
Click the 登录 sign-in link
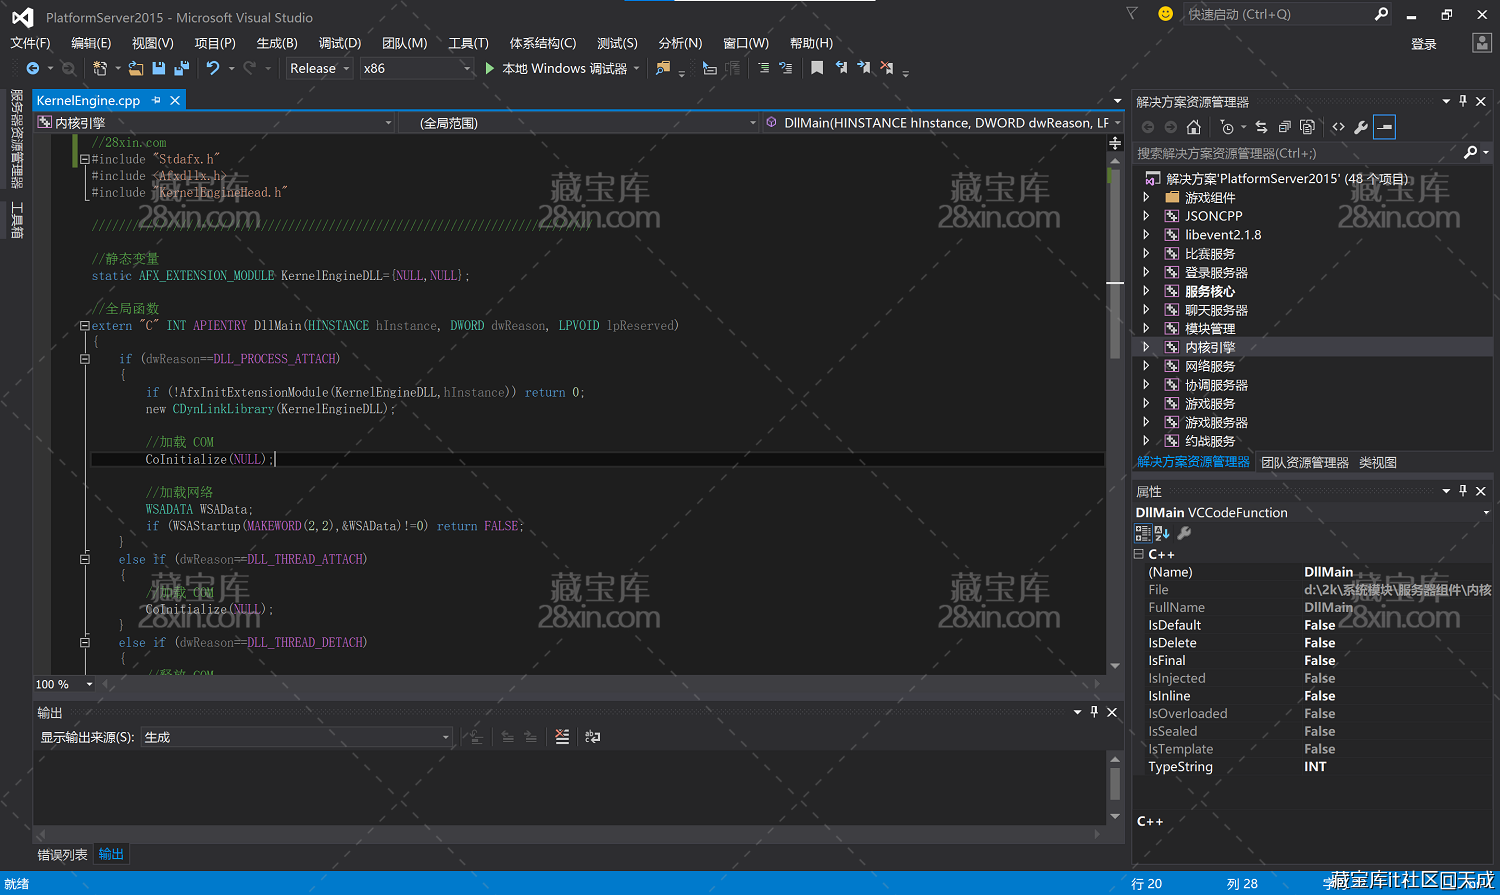point(1424,44)
